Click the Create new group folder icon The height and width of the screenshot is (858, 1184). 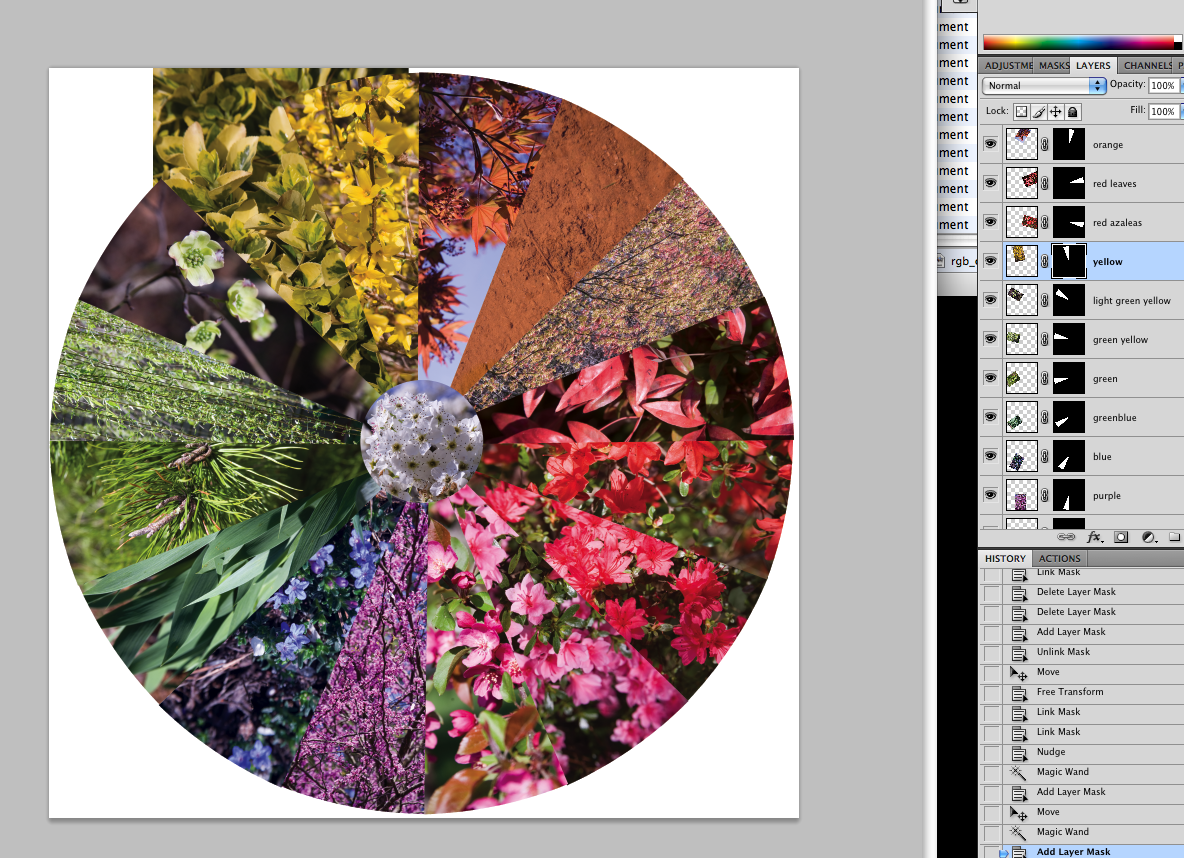point(1173,537)
